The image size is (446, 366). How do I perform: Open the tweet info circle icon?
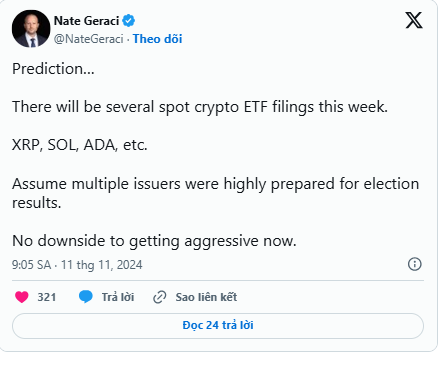coord(415,264)
